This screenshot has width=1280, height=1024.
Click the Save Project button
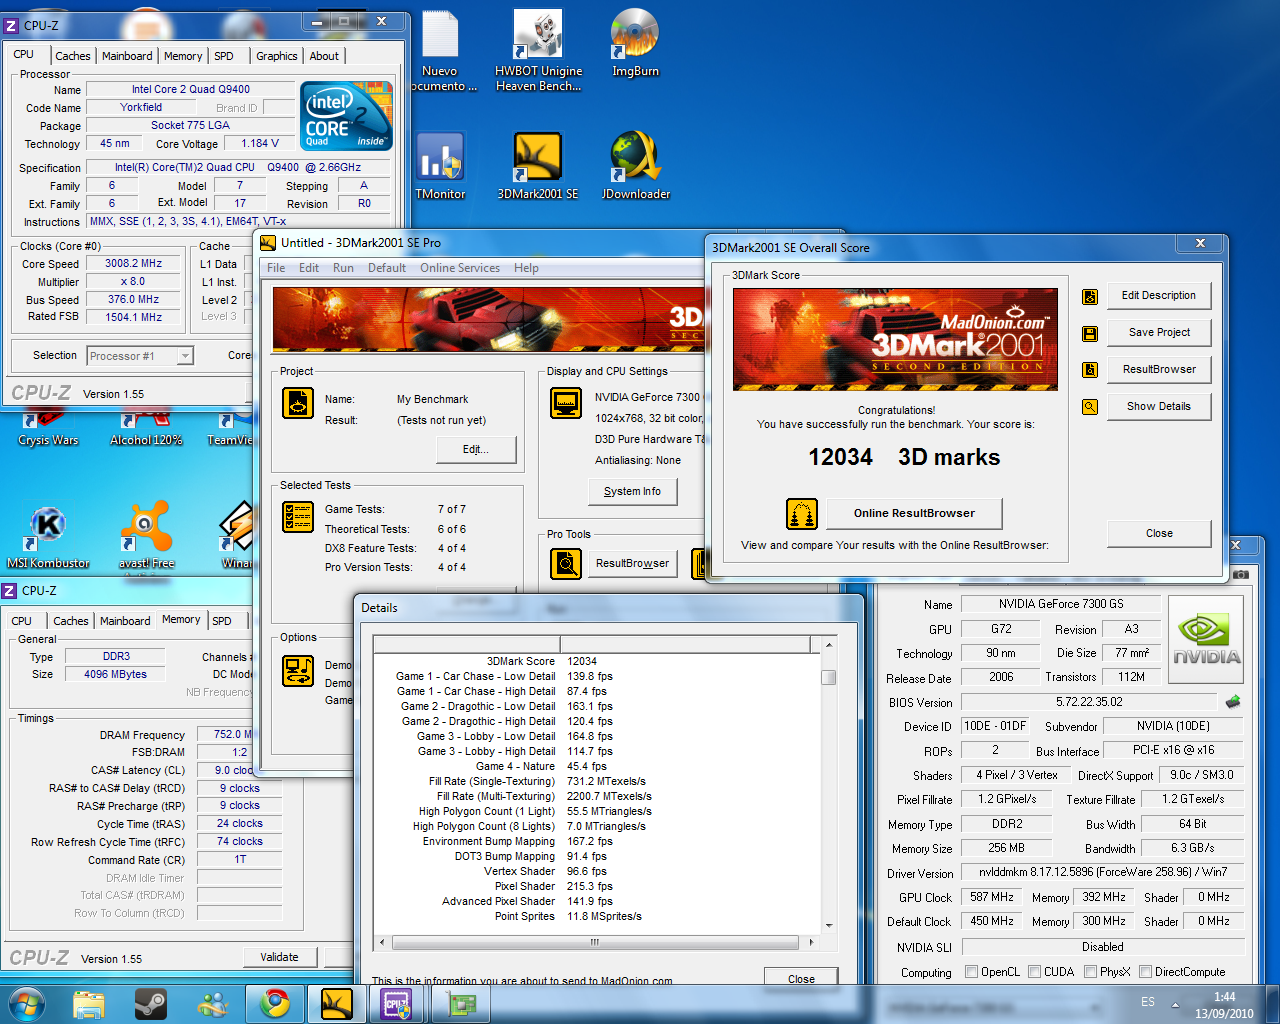1159,333
